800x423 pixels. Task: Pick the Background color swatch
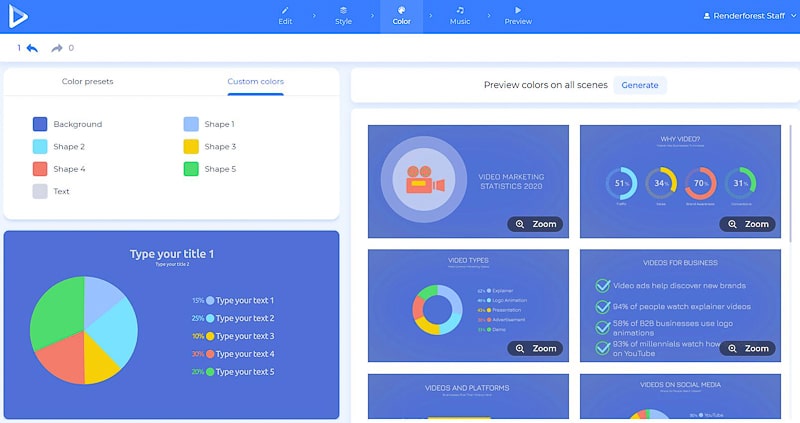(x=40, y=124)
